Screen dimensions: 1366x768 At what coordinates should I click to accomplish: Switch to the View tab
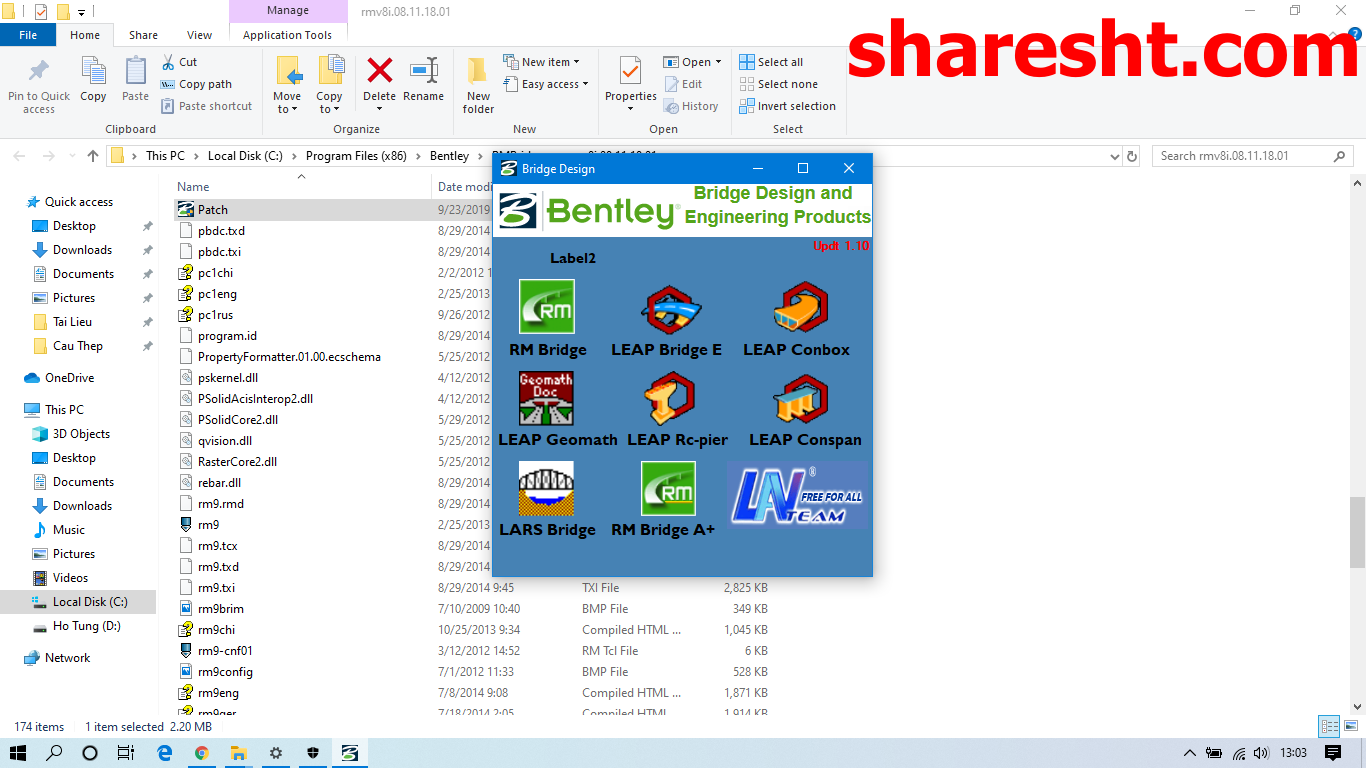200,35
